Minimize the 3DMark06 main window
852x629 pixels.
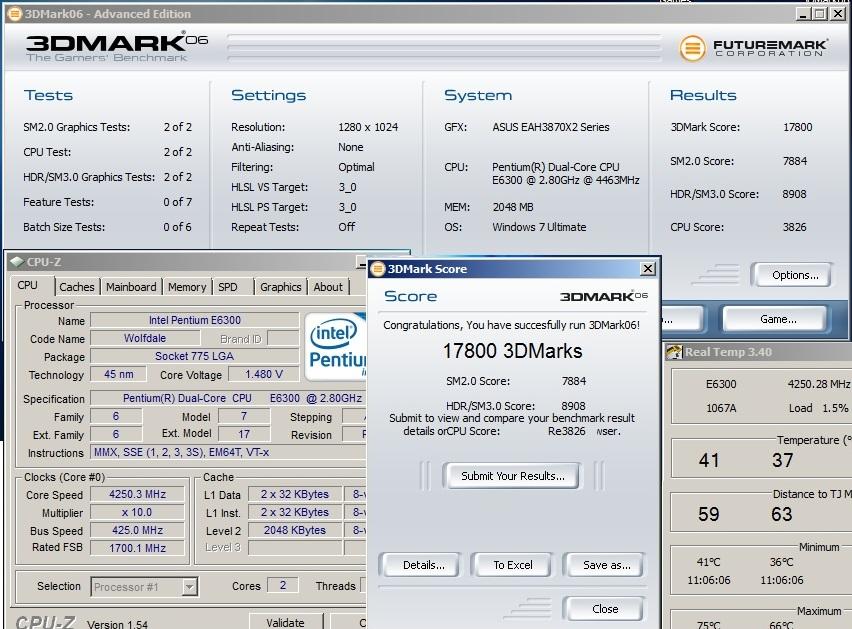pyautogui.click(x=804, y=14)
